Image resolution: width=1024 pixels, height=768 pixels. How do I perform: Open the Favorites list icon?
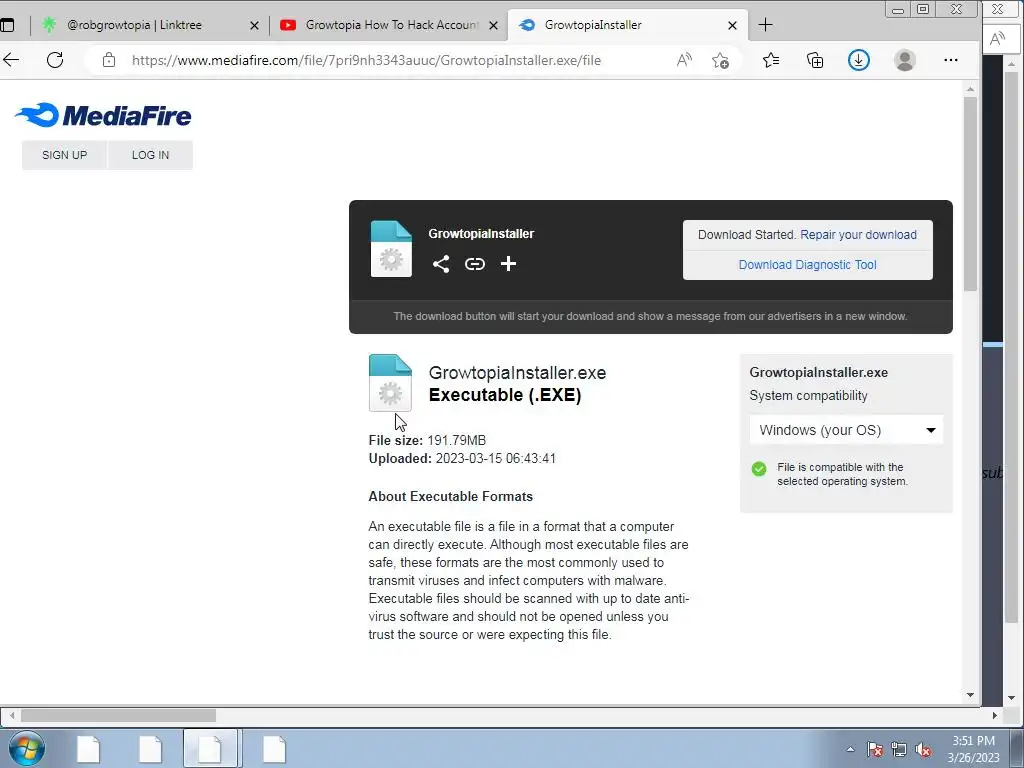[x=771, y=60]
